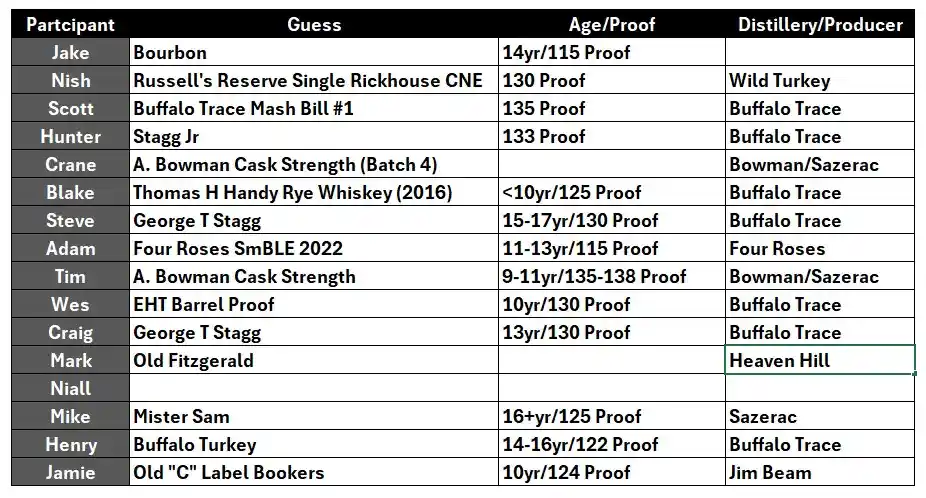Screen dimensions: 926x498
Task: Click the Stagg Jr guess cell
Action: point(313,136)
